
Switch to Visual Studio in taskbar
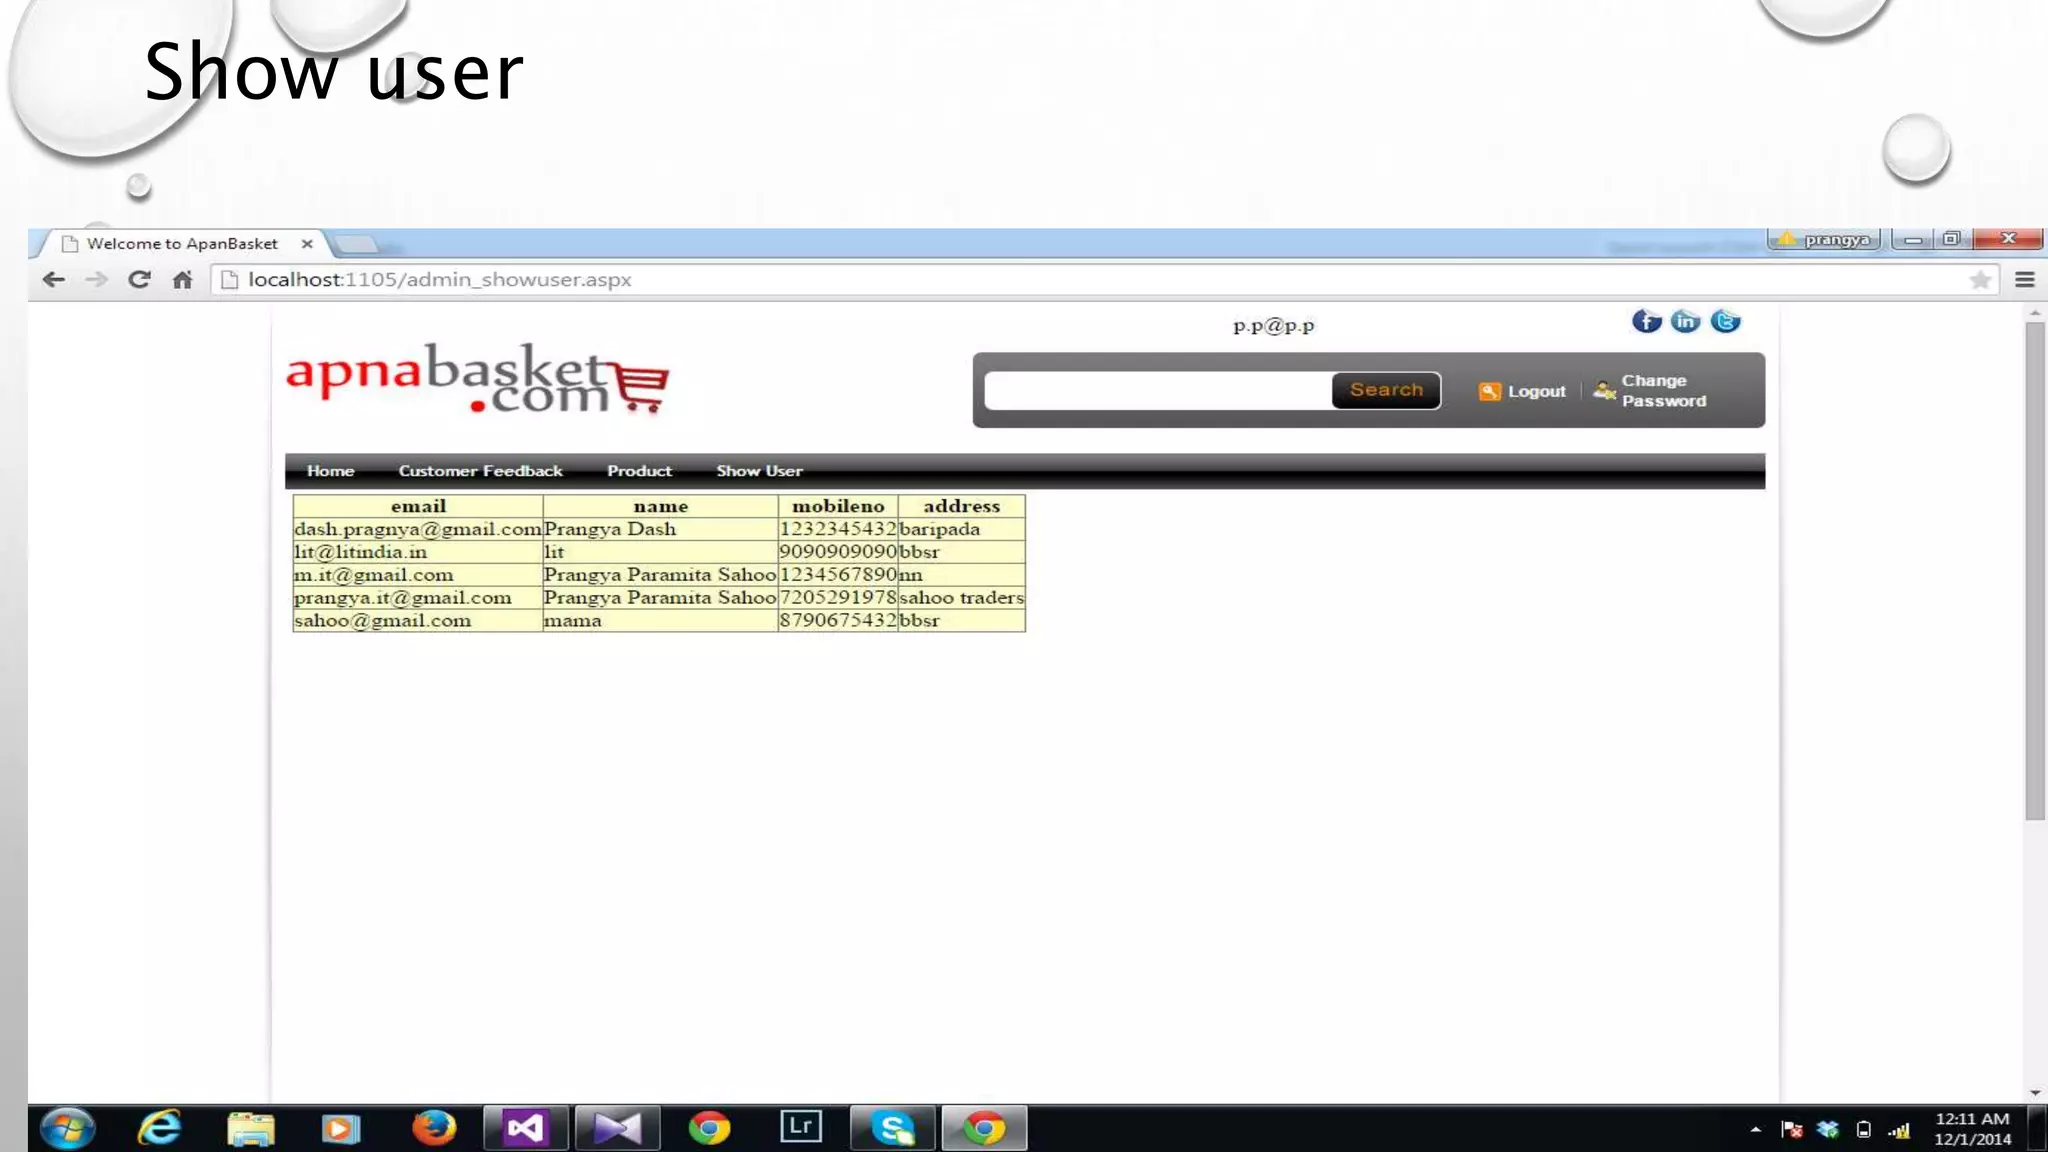click(x=525, y=1129)
